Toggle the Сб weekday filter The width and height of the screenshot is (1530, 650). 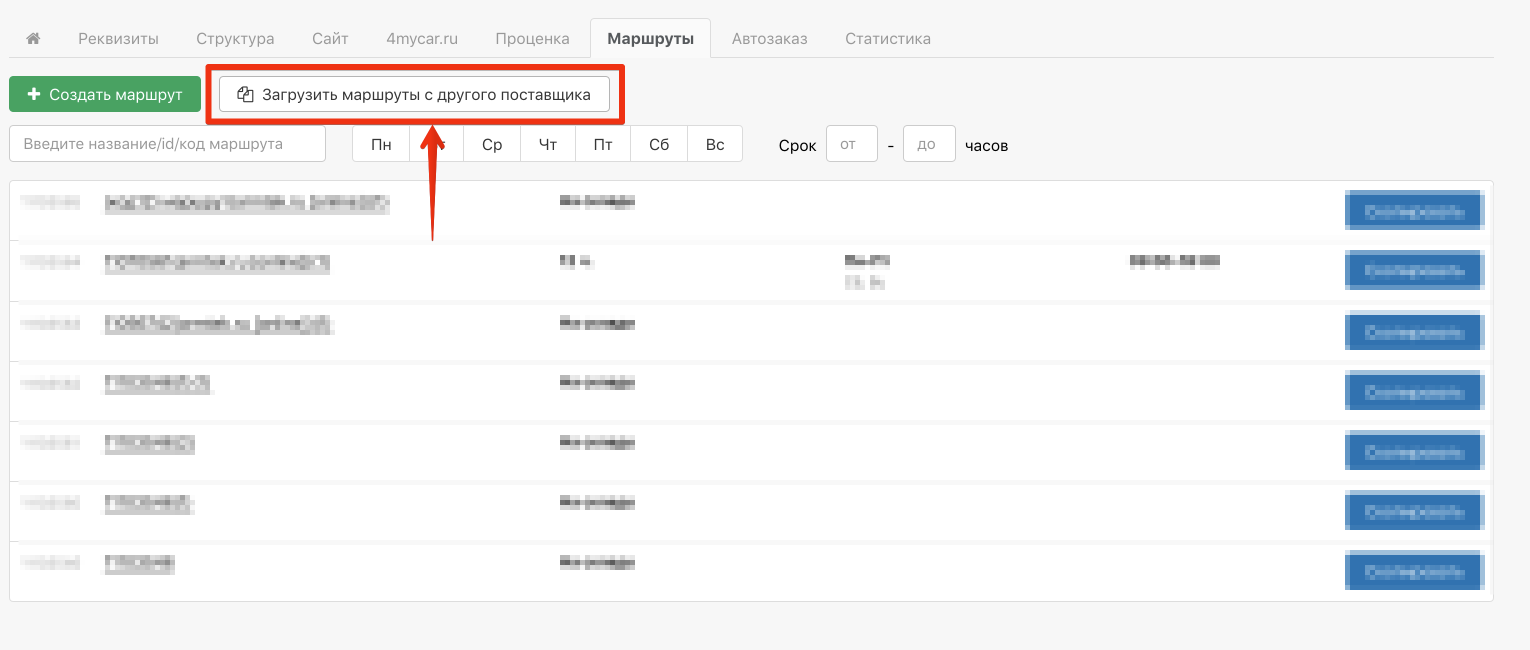tap(659, 144)
